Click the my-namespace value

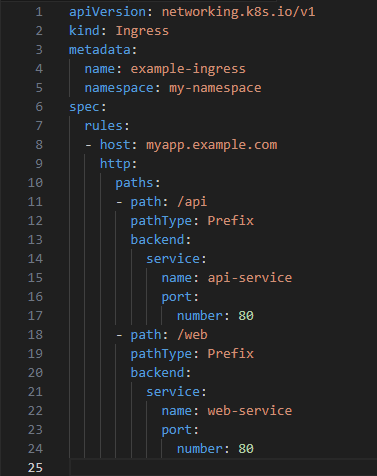[215, 88]
